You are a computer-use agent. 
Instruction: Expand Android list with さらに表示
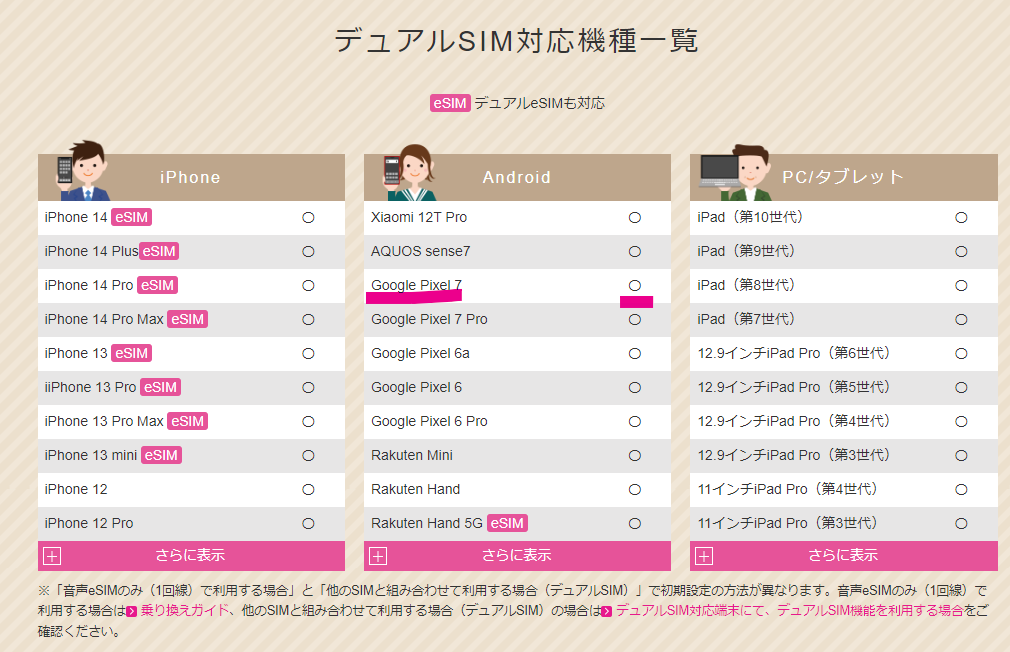coord(517,556)
